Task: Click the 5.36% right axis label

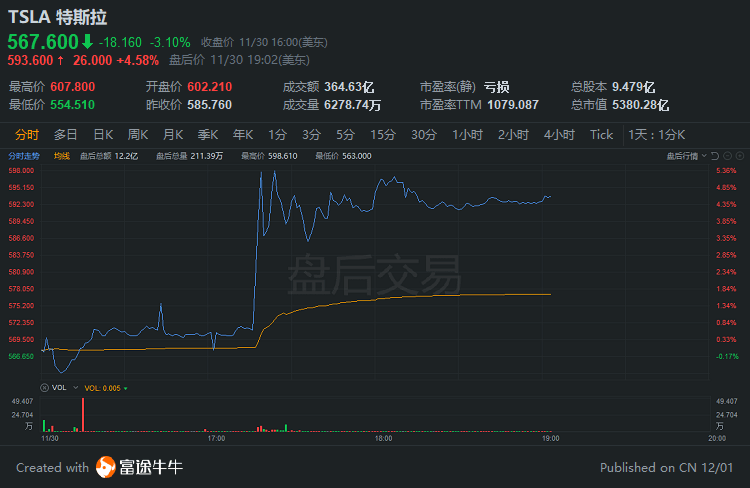Action: point(726,171)
